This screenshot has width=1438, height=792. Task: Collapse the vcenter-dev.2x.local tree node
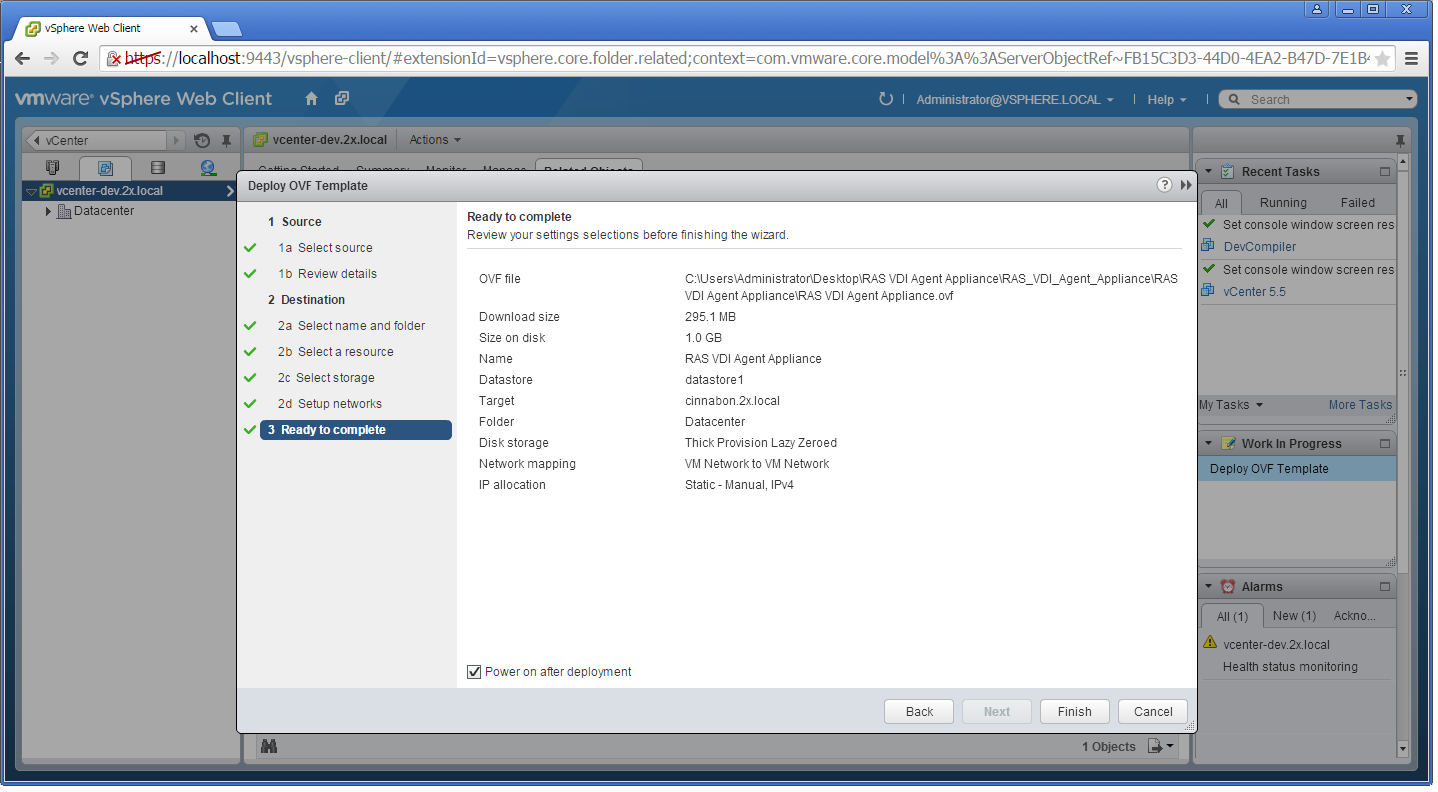point(31,191)
